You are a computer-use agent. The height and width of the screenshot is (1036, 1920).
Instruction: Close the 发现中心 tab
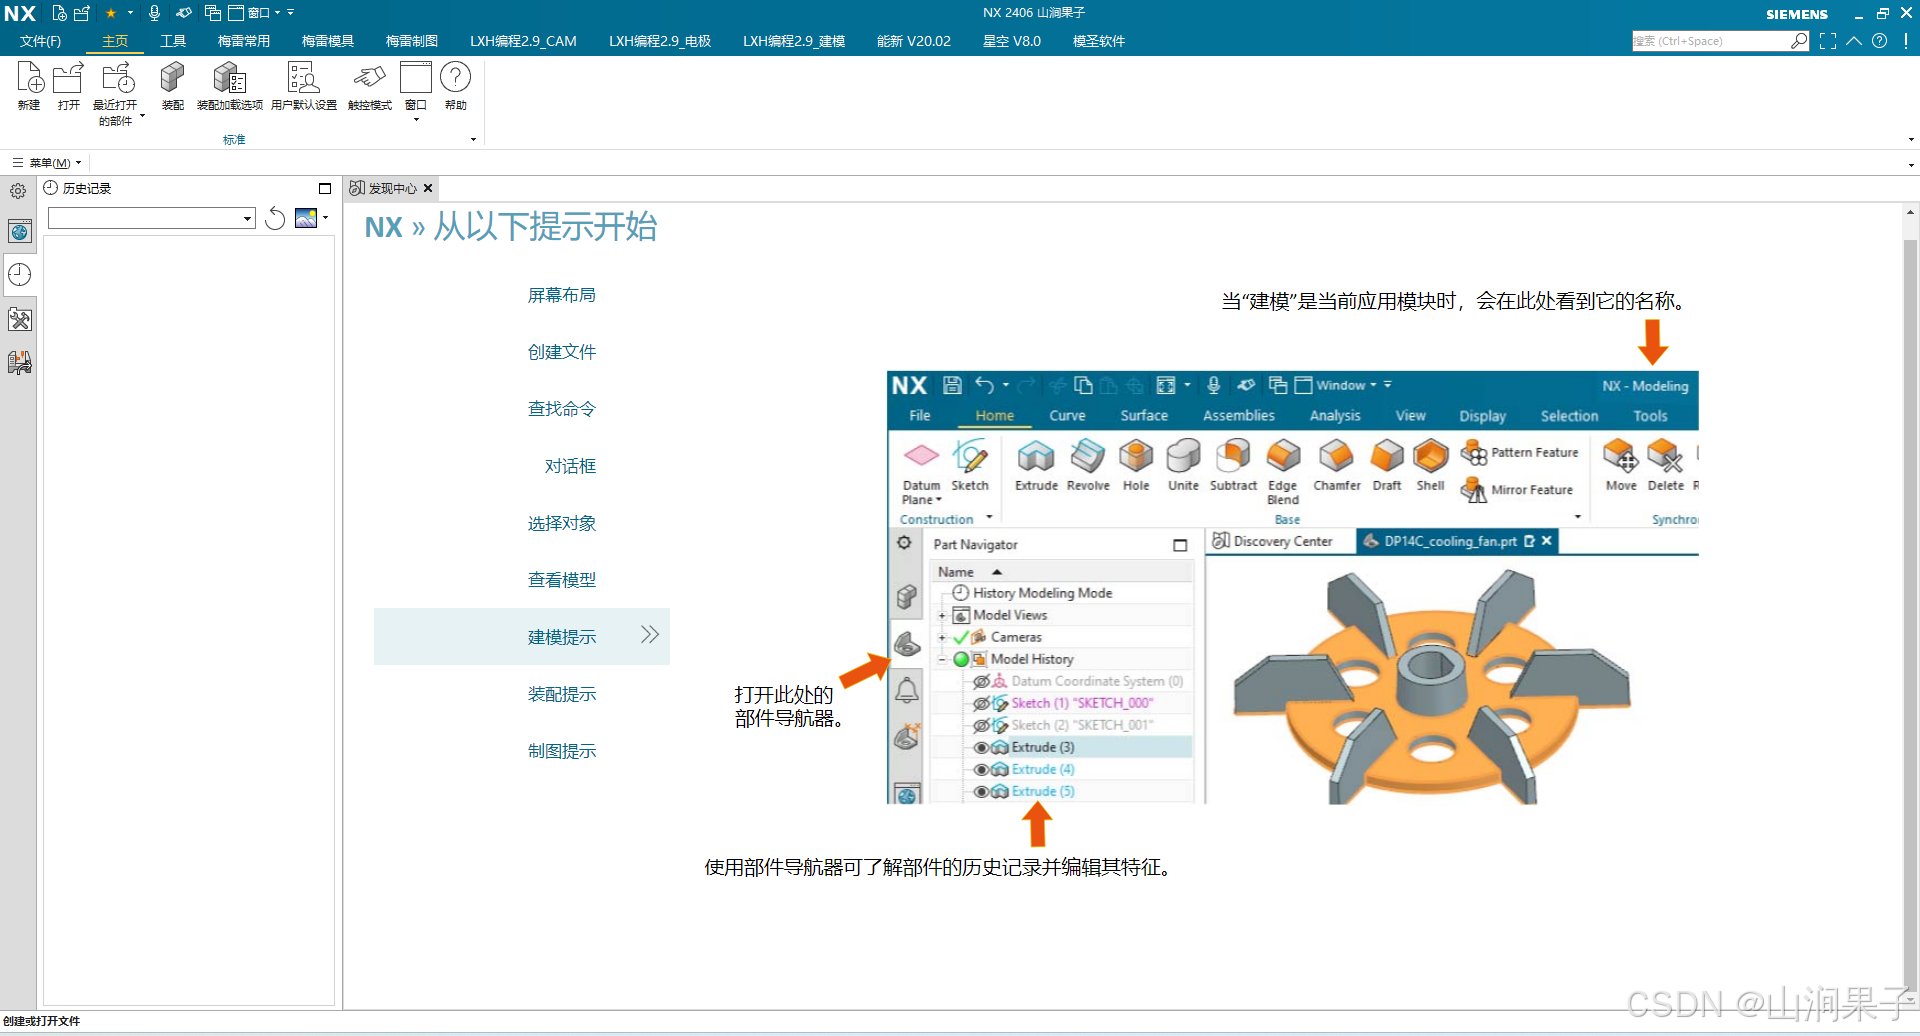(x=428, y=188)
